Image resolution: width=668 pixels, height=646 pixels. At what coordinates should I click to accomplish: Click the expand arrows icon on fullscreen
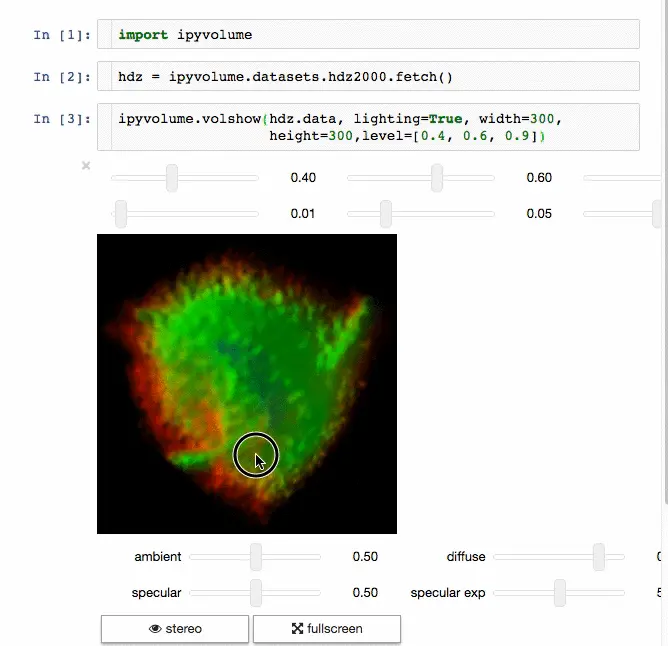[297, 629]
